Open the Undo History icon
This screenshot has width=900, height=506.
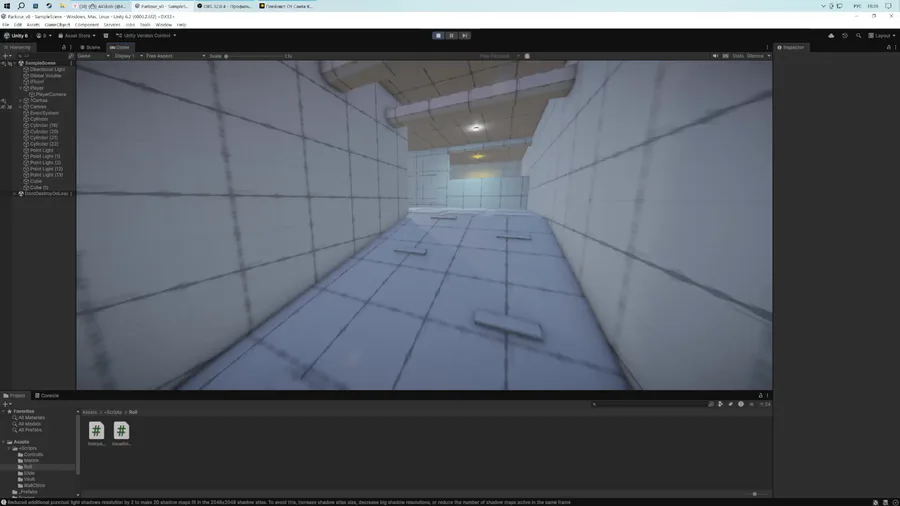[845, 36]
